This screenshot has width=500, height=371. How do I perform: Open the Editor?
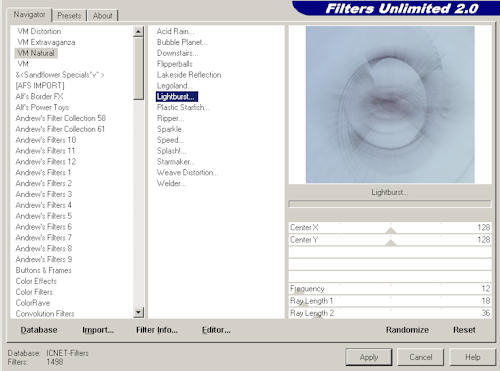(216, 330)
